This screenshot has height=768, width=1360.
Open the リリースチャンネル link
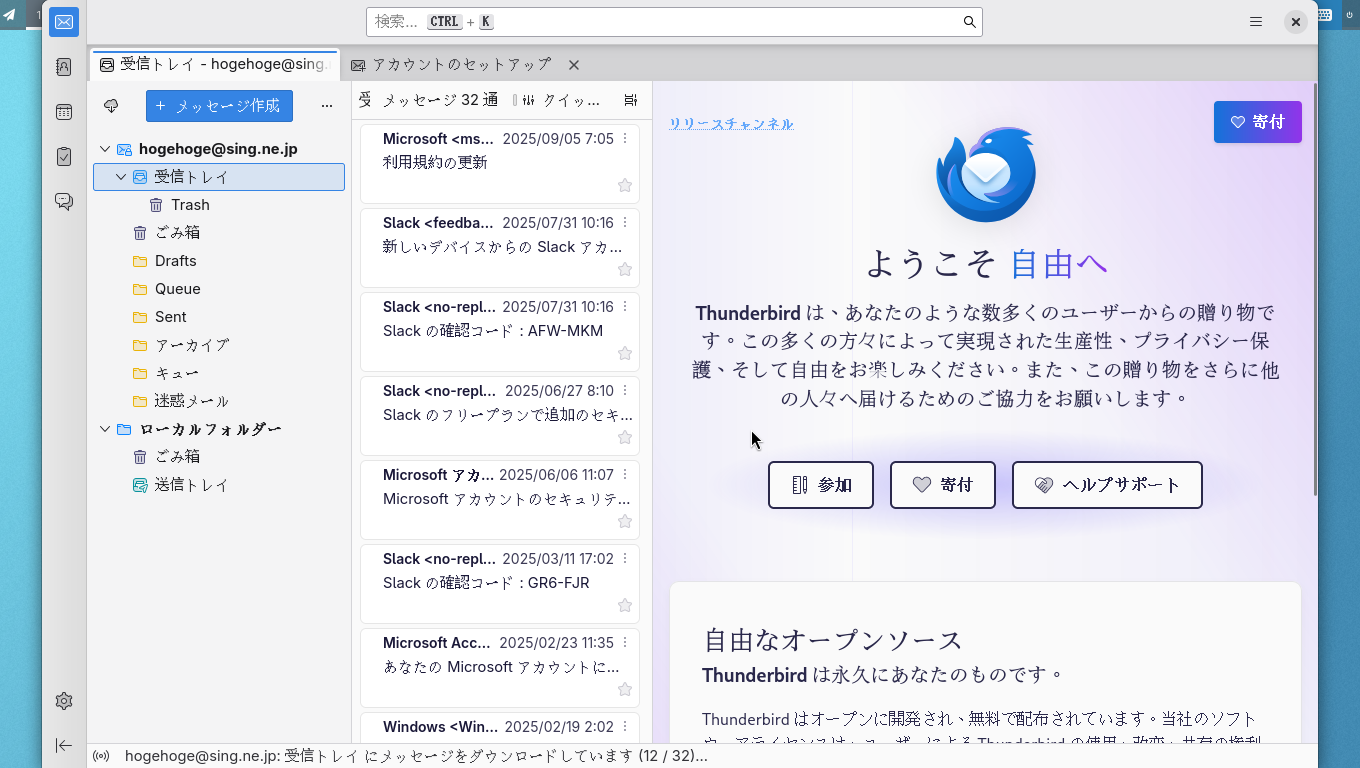click(x=731, y=124)
